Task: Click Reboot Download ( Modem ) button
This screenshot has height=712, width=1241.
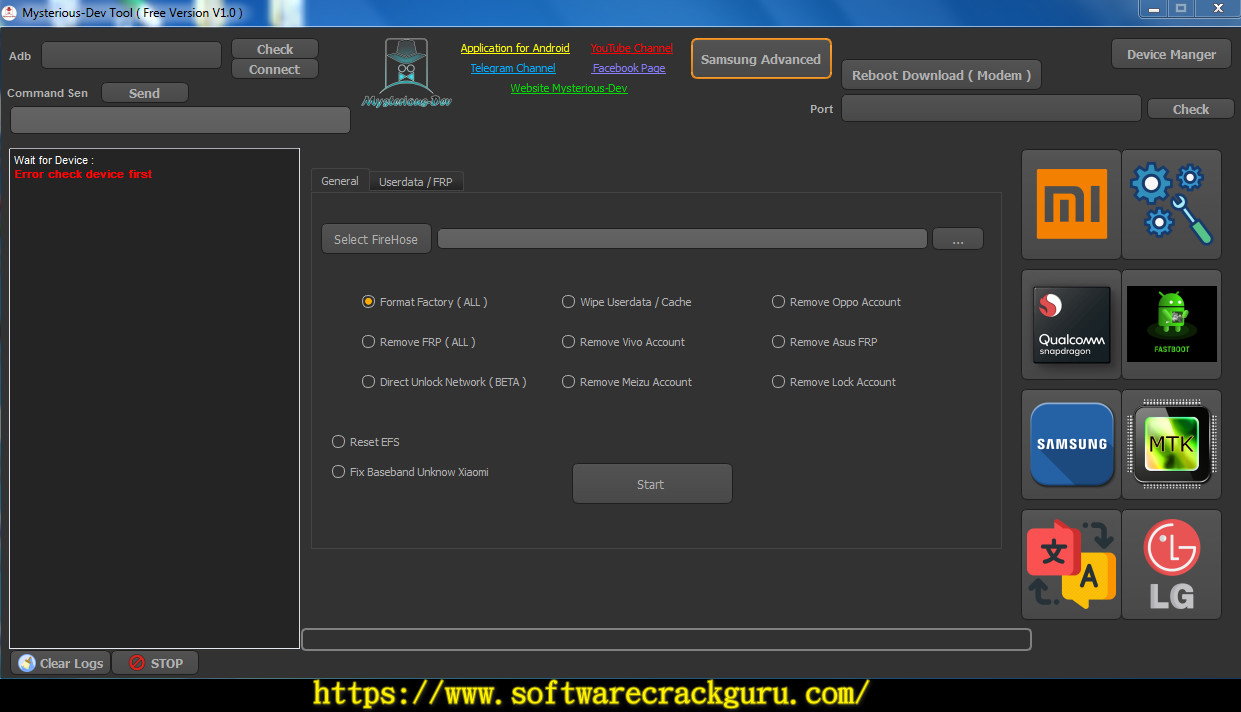Action: pyautogui.click(x=942, y=75)
